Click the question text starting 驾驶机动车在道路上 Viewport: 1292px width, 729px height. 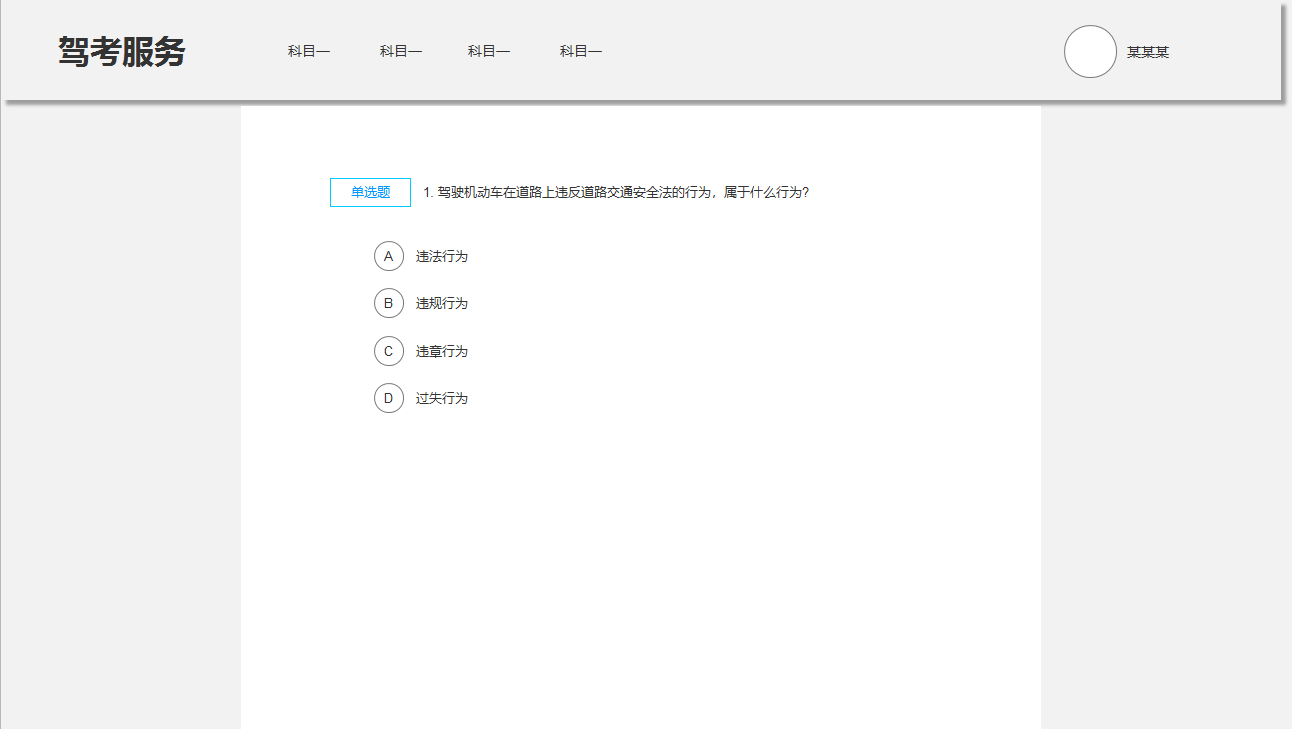[616, 192]
